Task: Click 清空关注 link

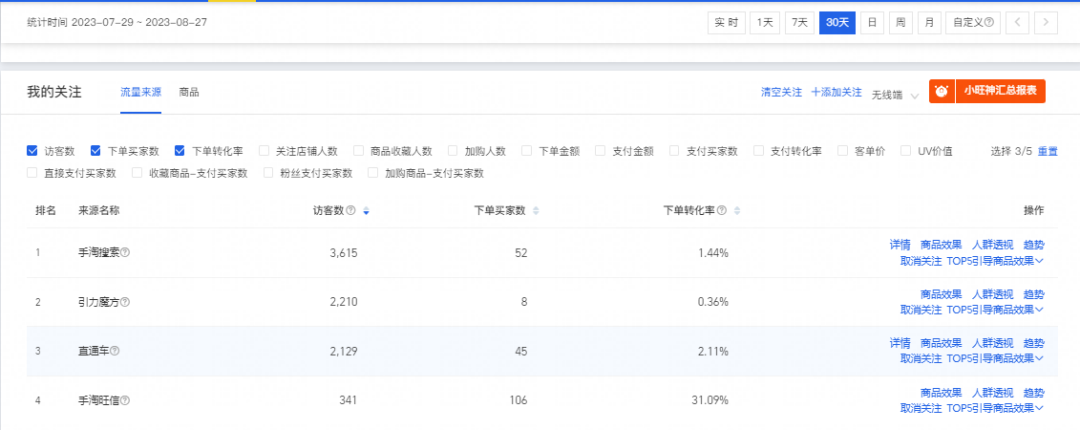Action: pos(781,92)
